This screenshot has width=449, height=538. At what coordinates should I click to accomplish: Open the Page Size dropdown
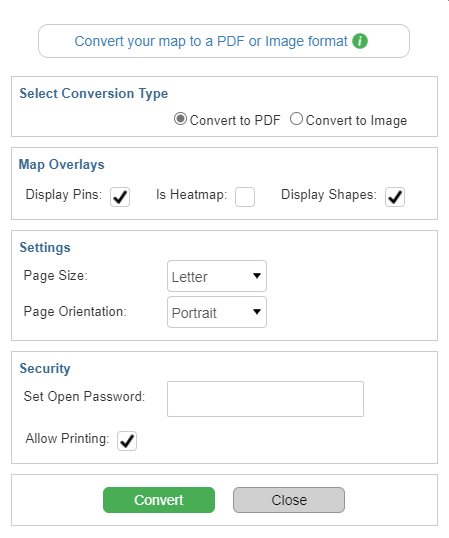(x=217, y=276)
